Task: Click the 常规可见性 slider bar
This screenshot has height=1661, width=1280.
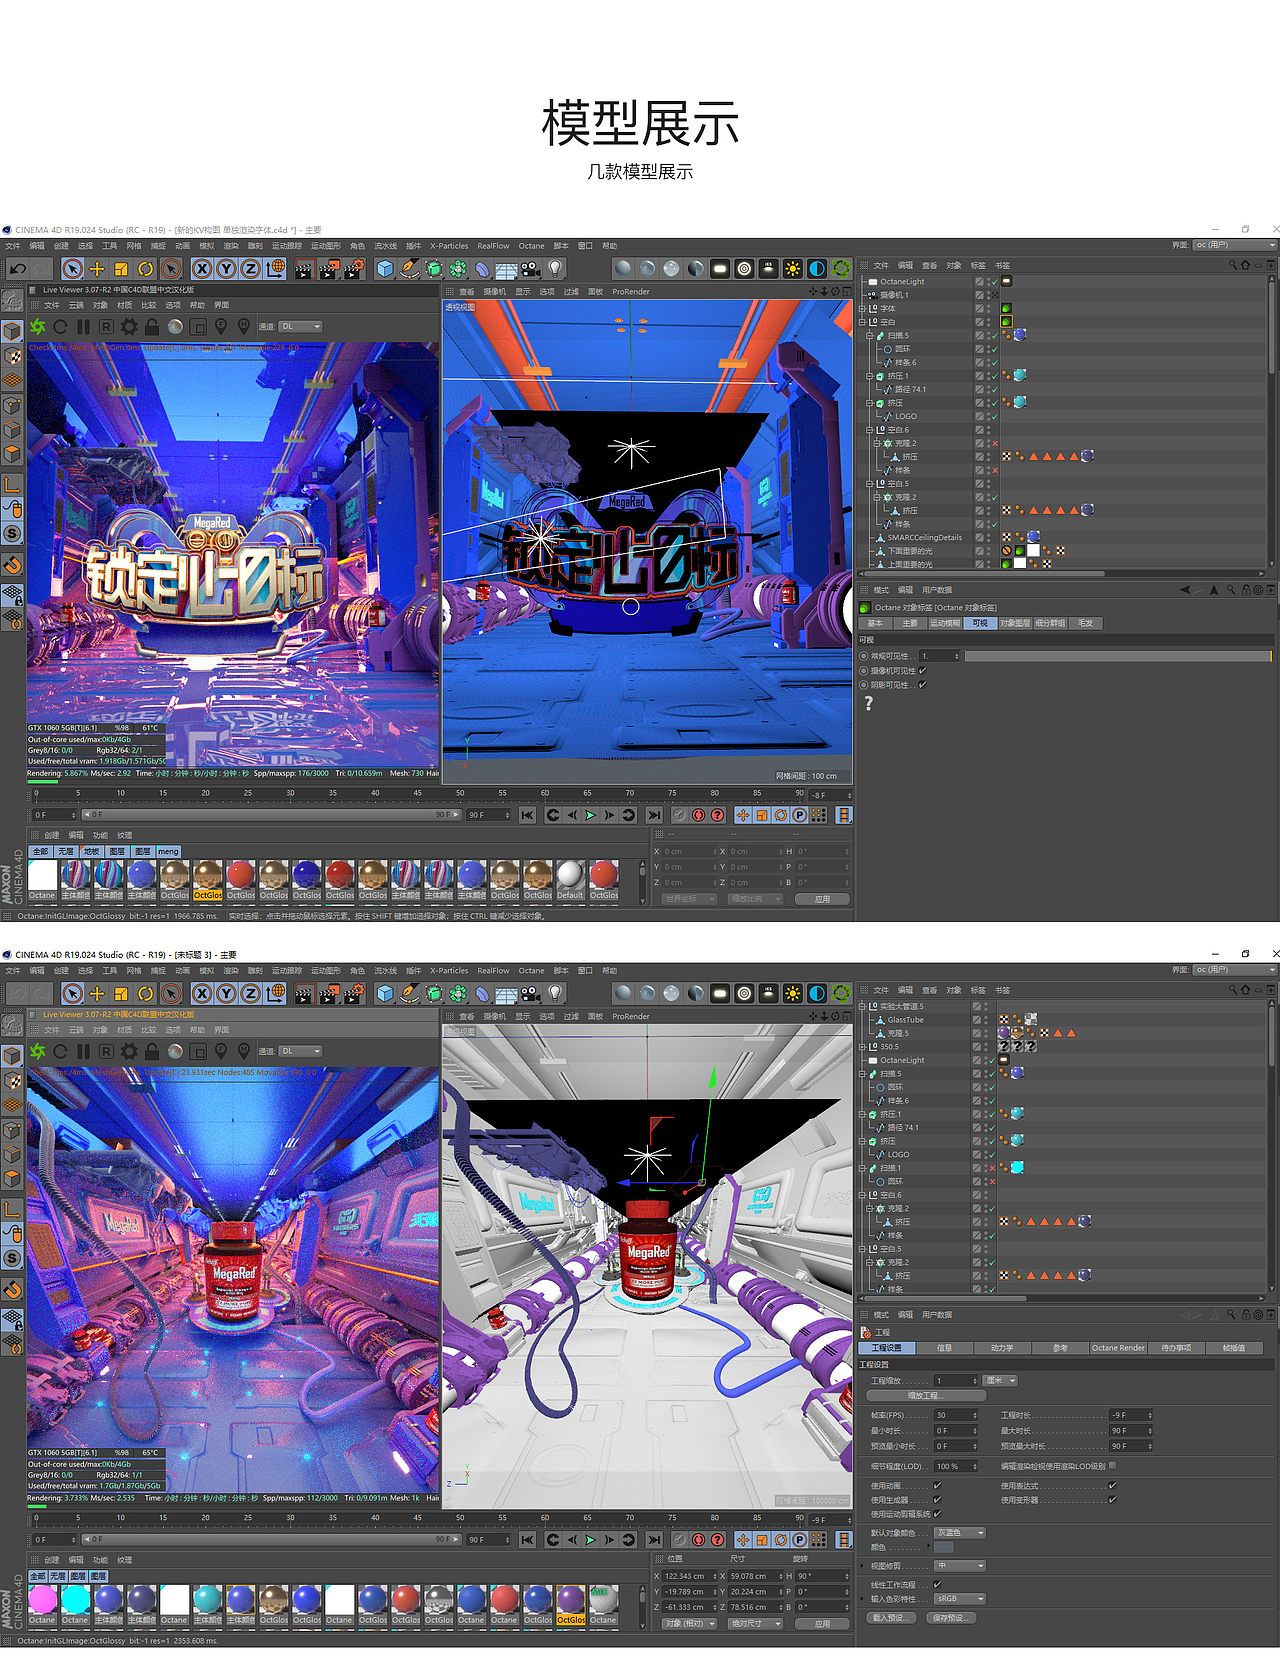Action: tap(1118, 656)
